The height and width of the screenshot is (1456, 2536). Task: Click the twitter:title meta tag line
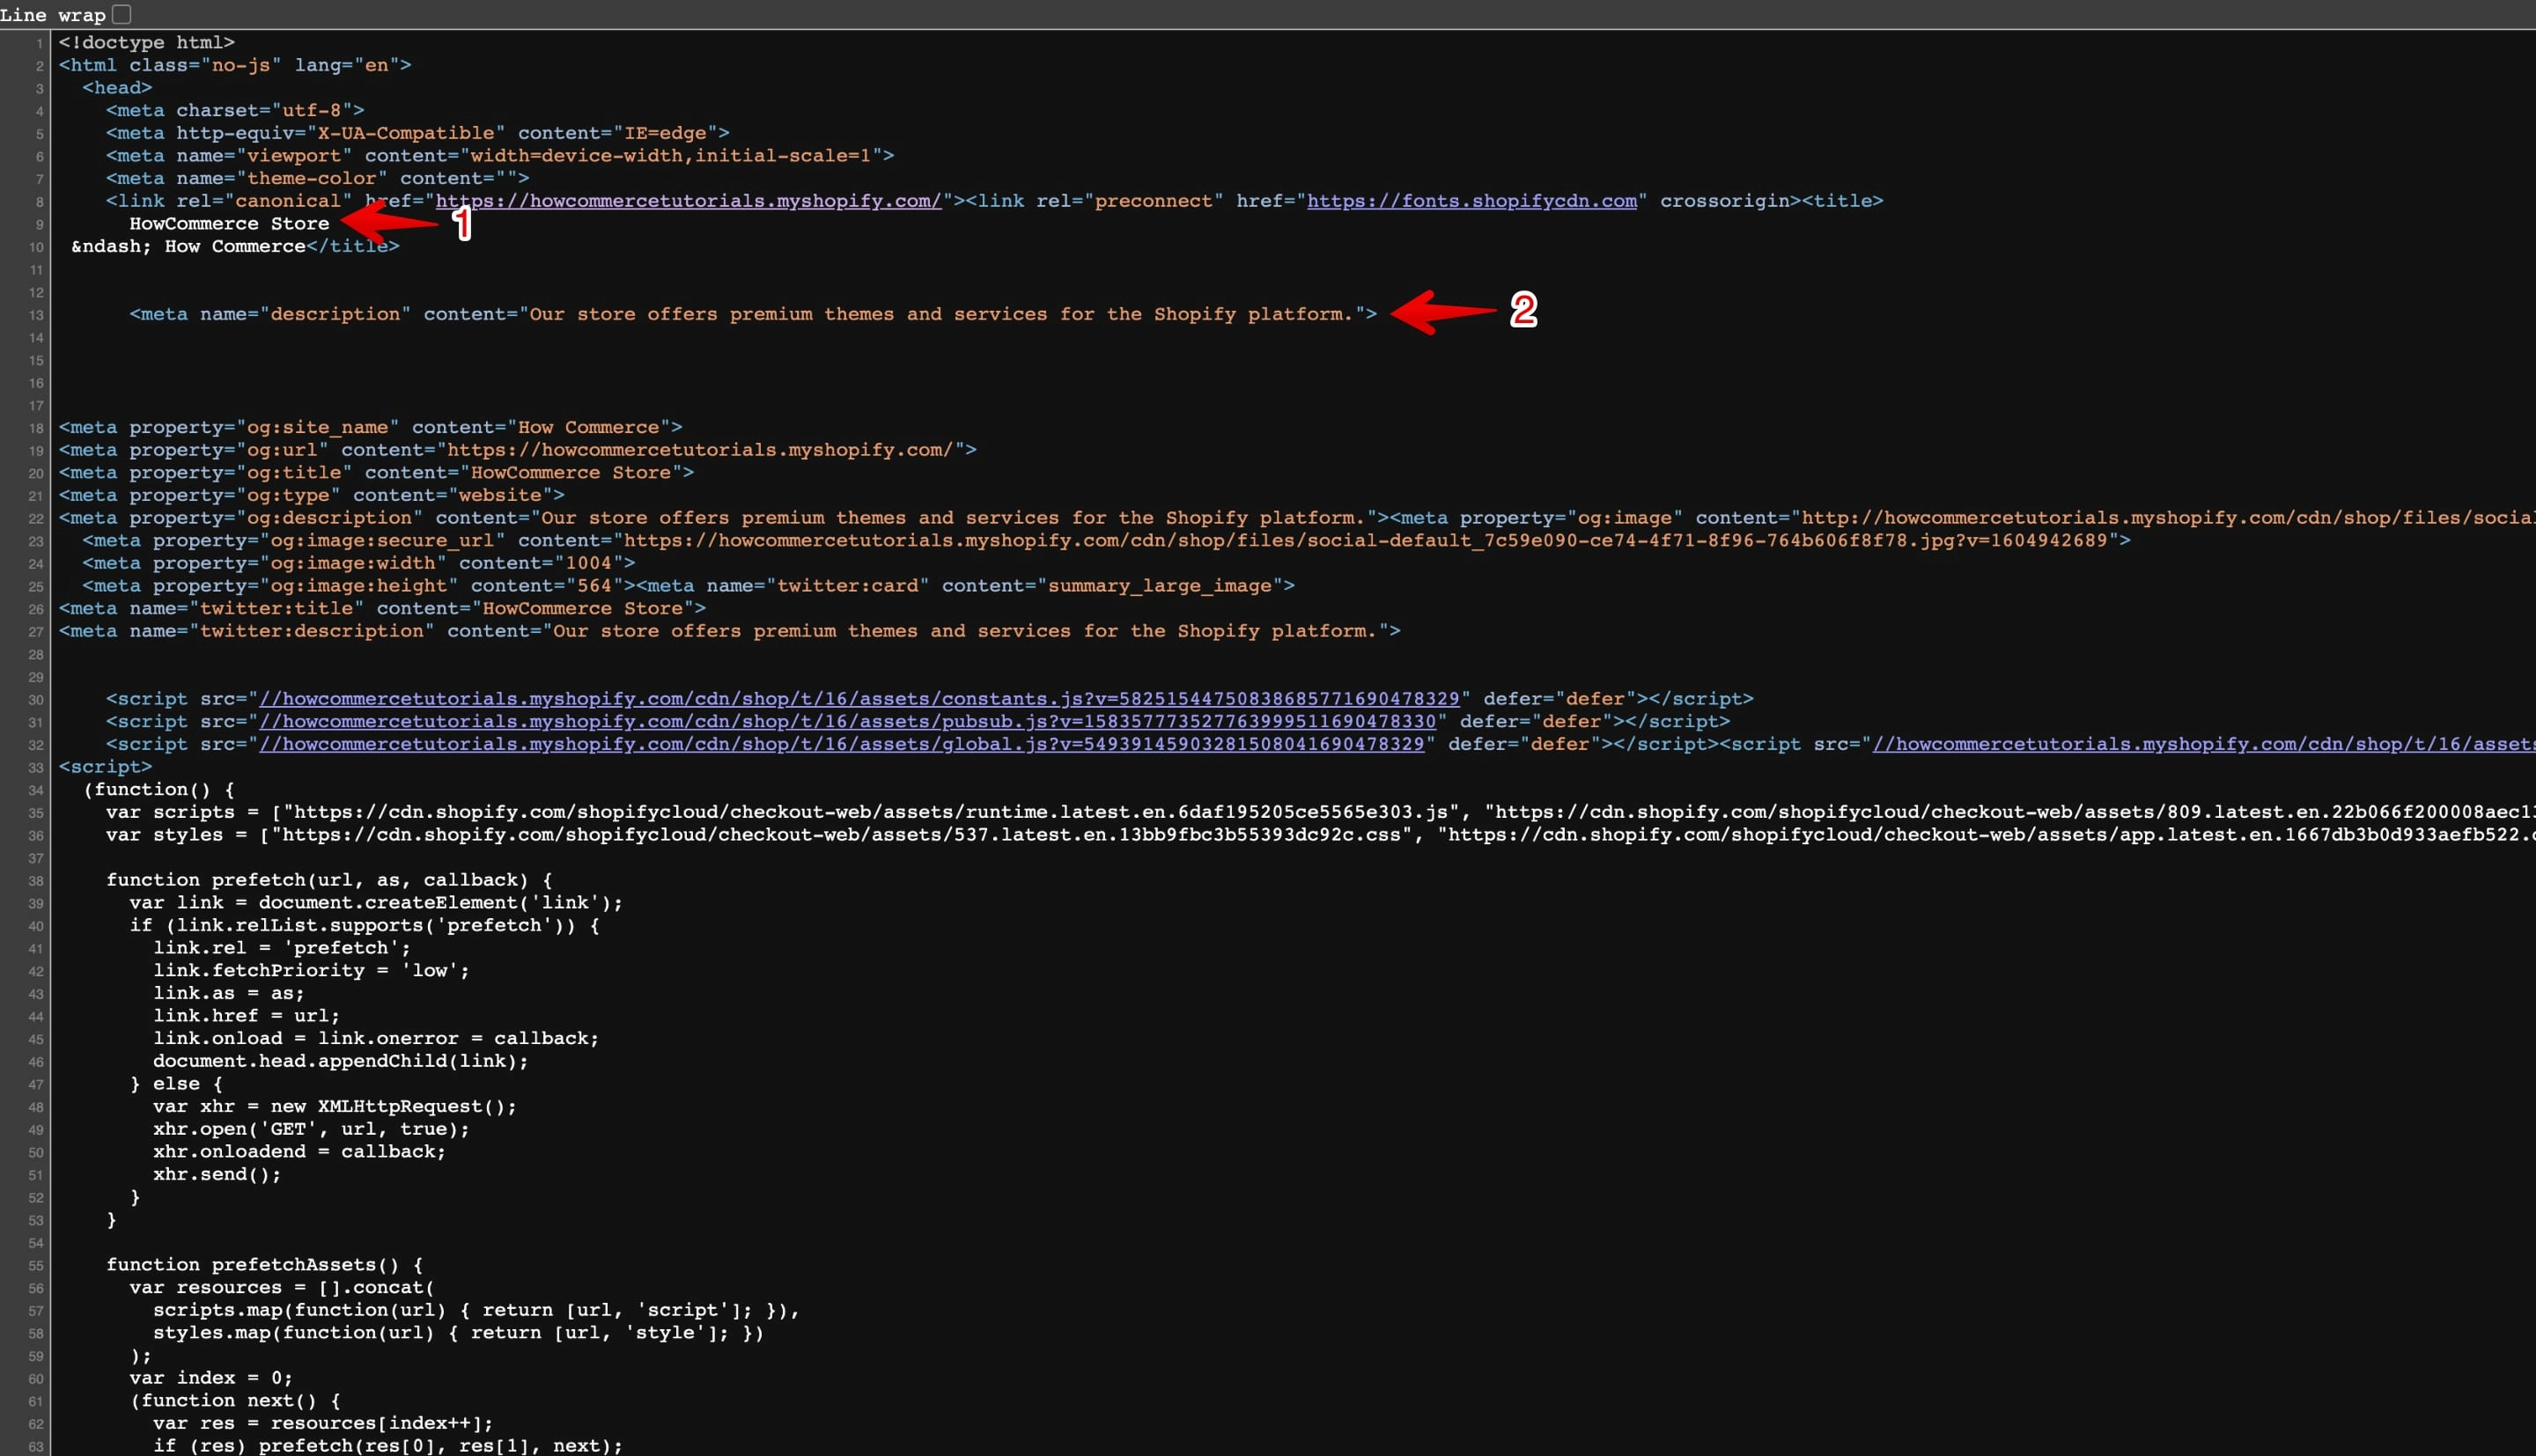(382, 609)
